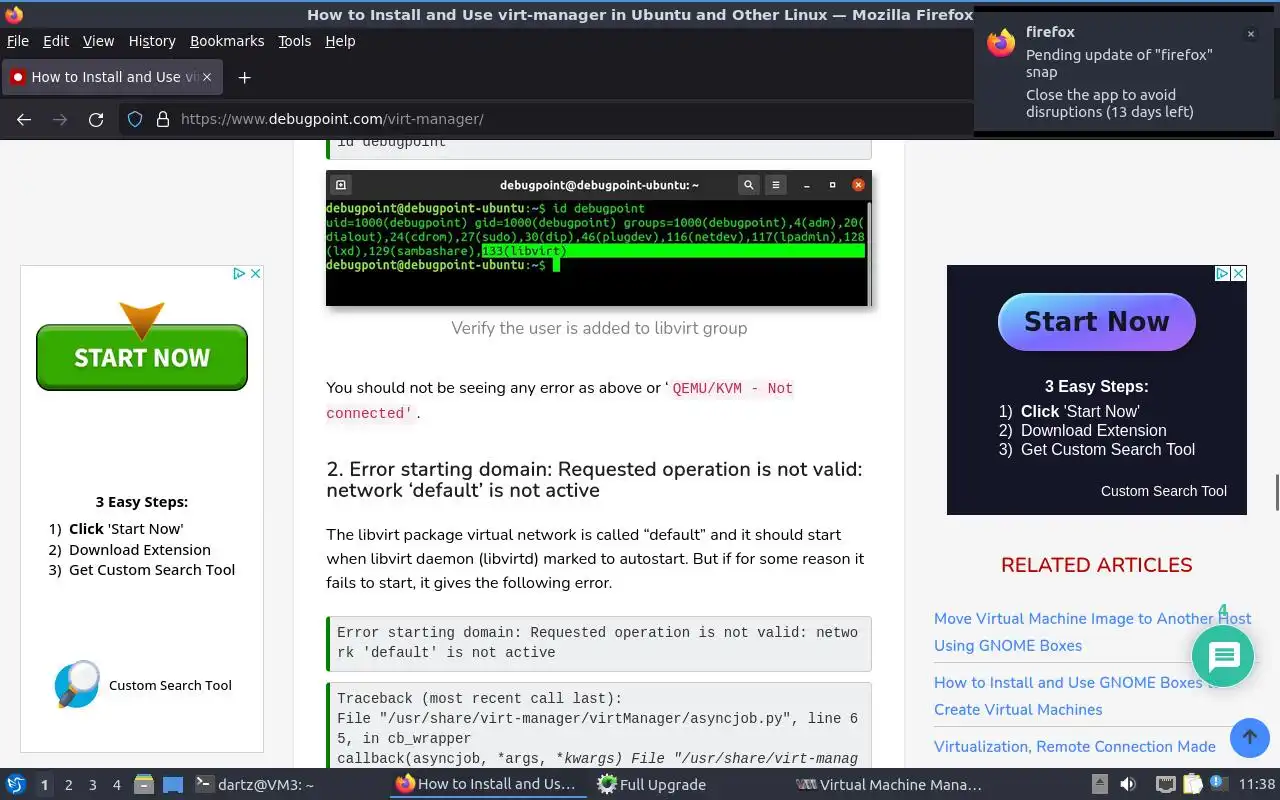Viewport: 1280px width, 800px height.
Task: Dismiss the firefox snap update notification
Action: click(x=1250, y=34)
